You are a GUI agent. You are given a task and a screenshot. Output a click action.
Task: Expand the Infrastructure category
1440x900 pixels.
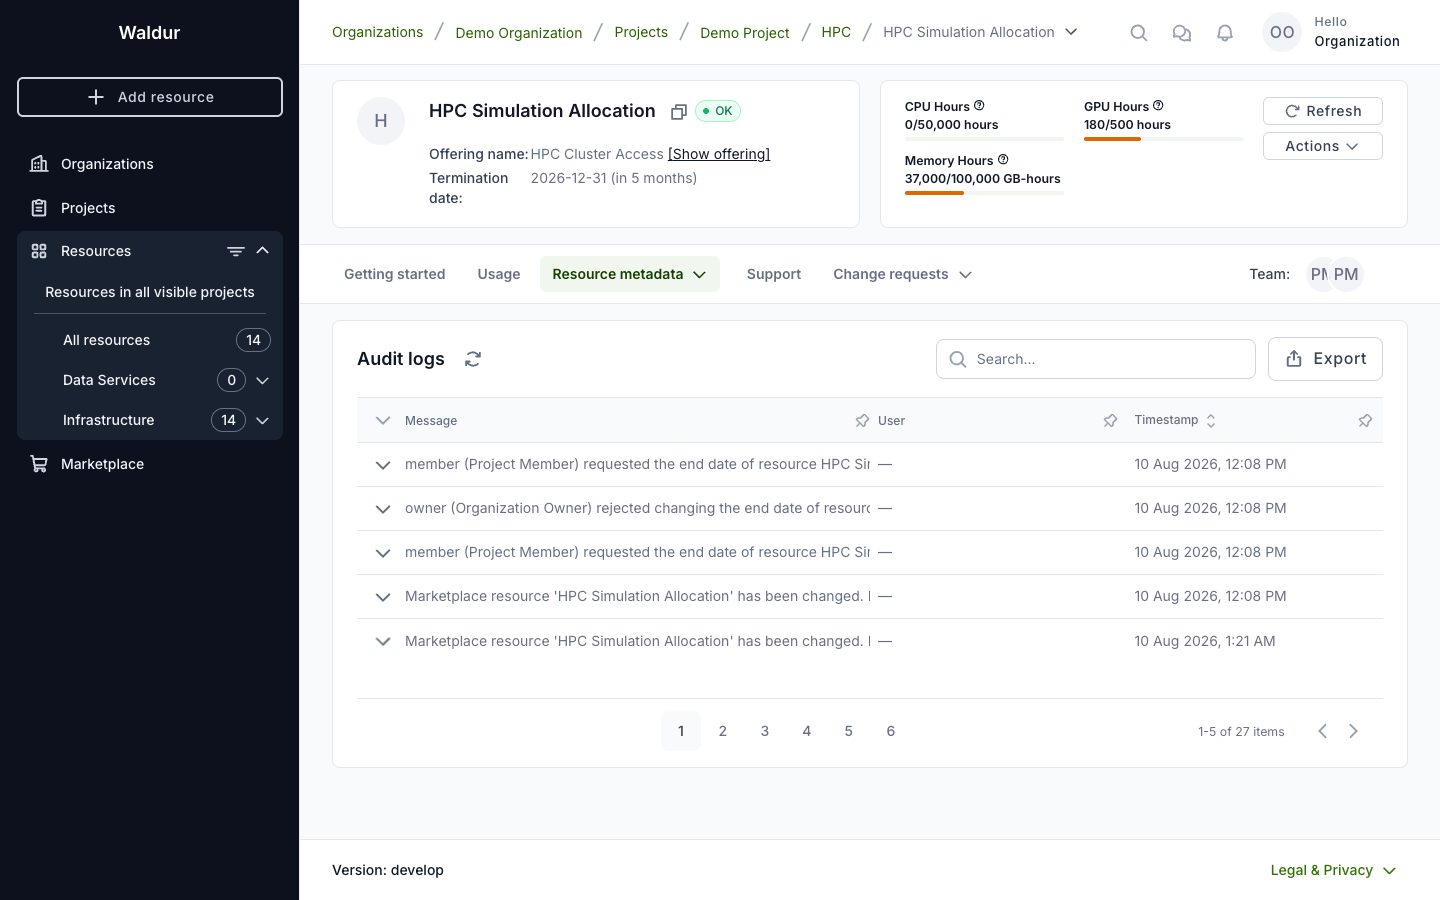263,420
